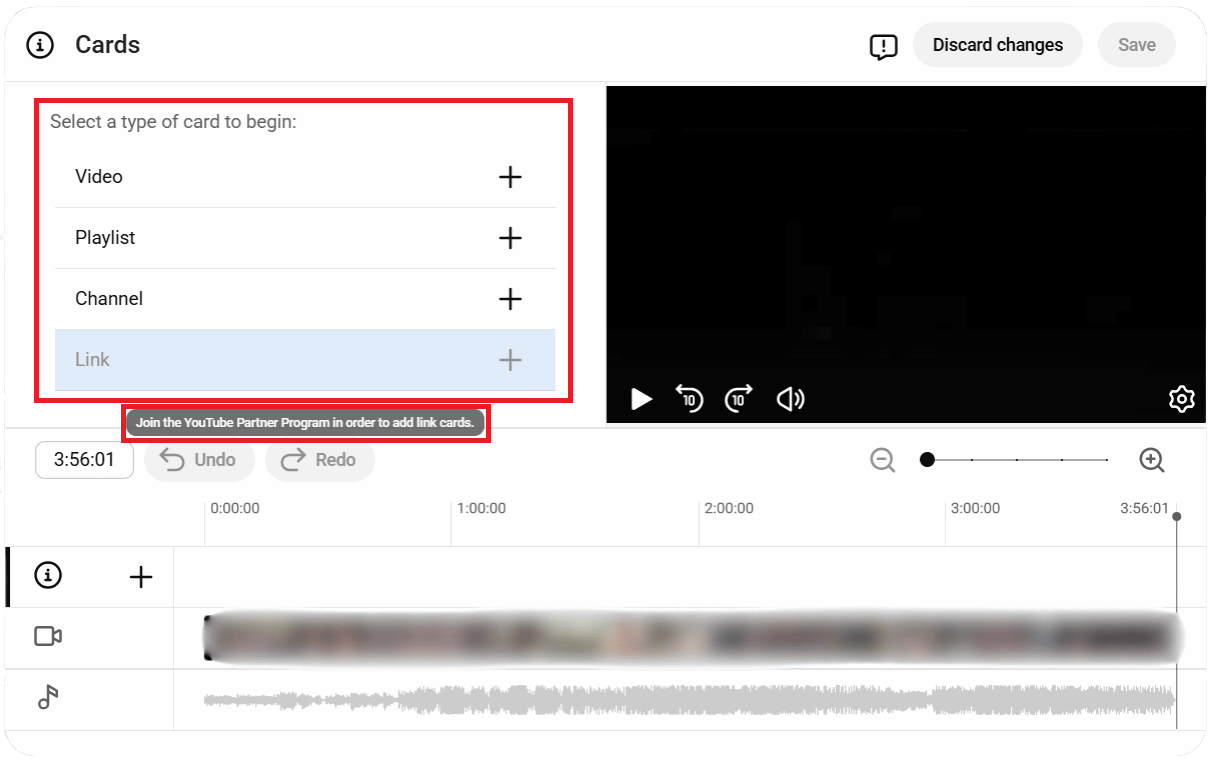The height and width of the screenshot is (762, 1212).
Task: Redo the last change
Action: tap(320, 460)
